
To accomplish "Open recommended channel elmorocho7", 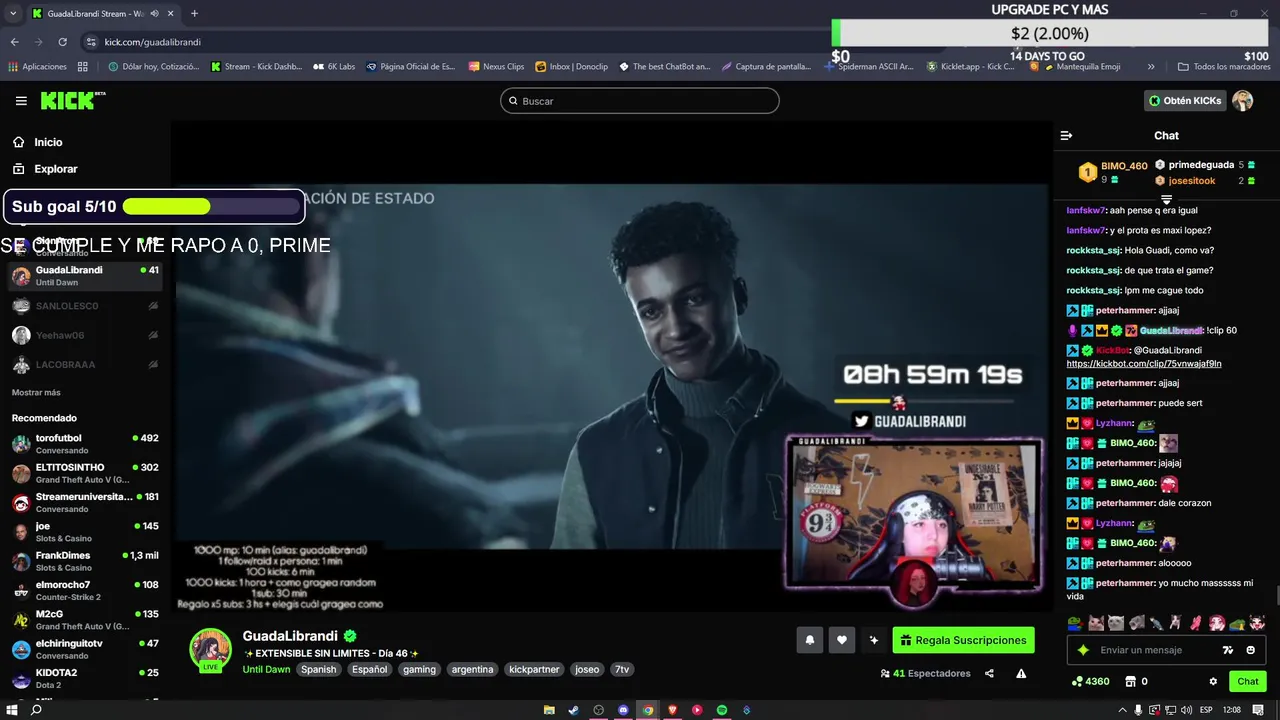I will point(84,590).
